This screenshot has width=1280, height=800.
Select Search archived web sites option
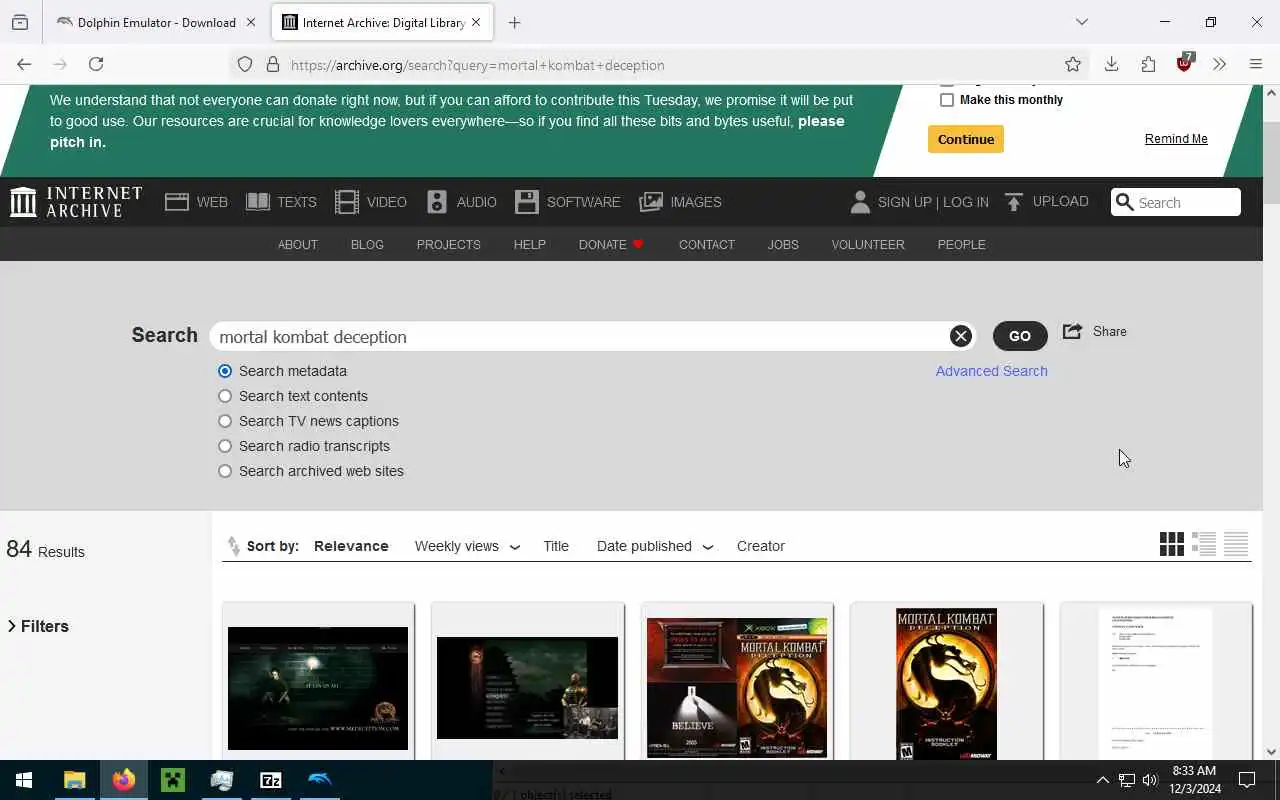tap(225, 471)
